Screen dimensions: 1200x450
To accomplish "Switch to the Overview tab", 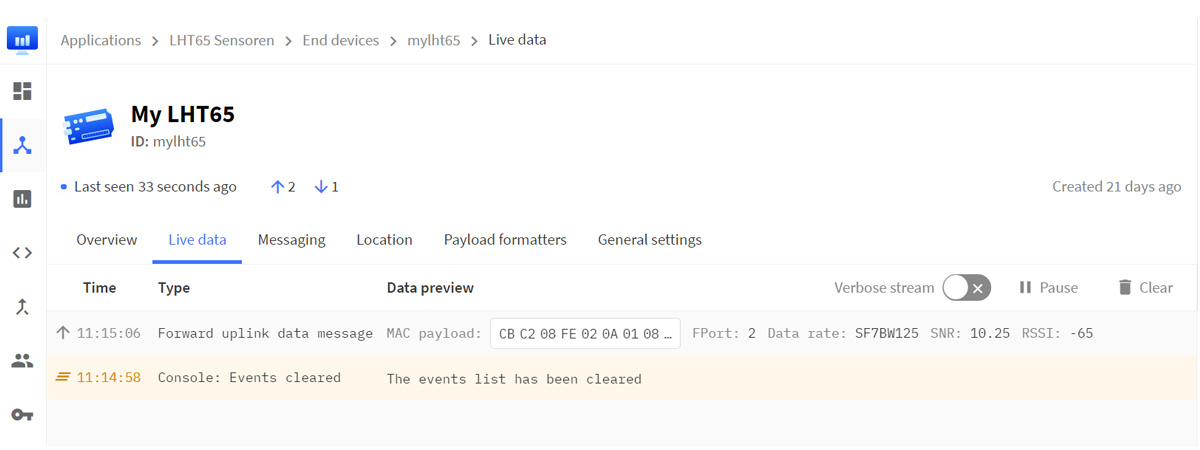I will (x=107, y=240).
